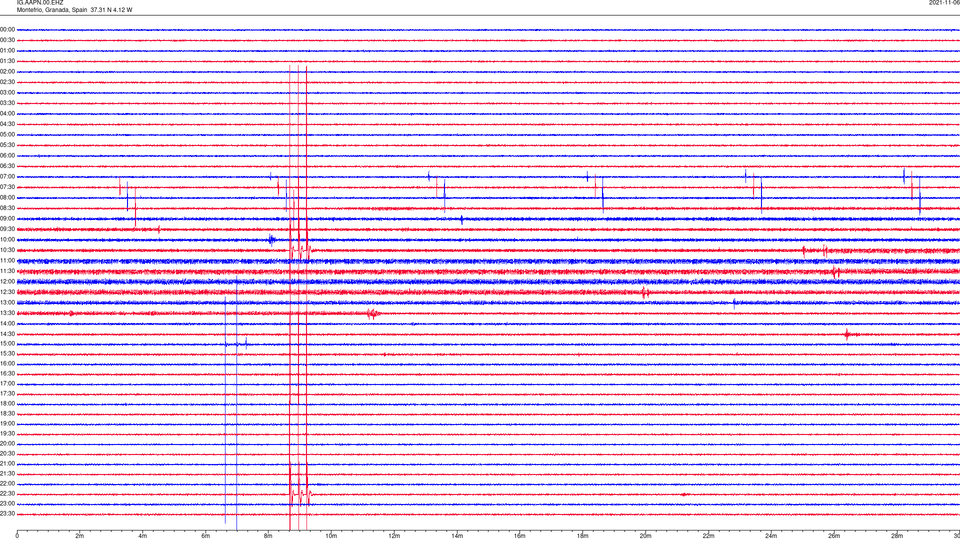960x540 pixels.
Task: Click the station code IG.AAPN.00.EHZ
Action: [40, 2]
